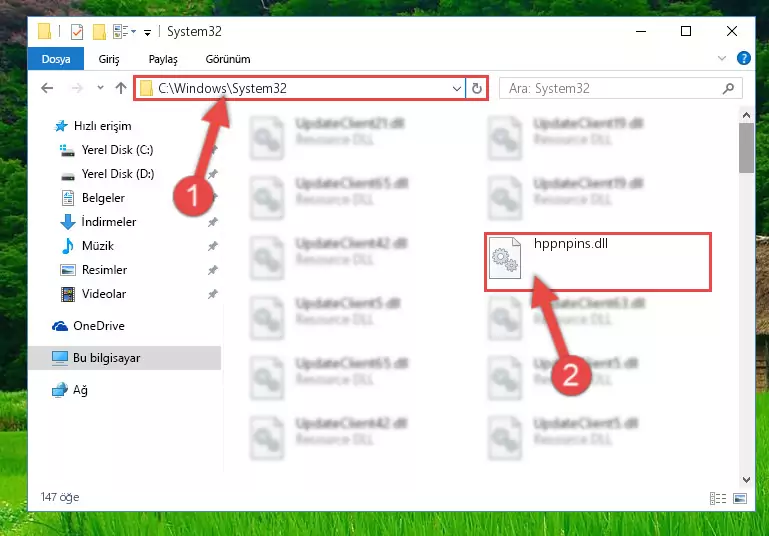This screenshot has height=536, width=769.
Task: Click the Ara: System32 search box
Action: pyautogui.click(x=620, y=88)
